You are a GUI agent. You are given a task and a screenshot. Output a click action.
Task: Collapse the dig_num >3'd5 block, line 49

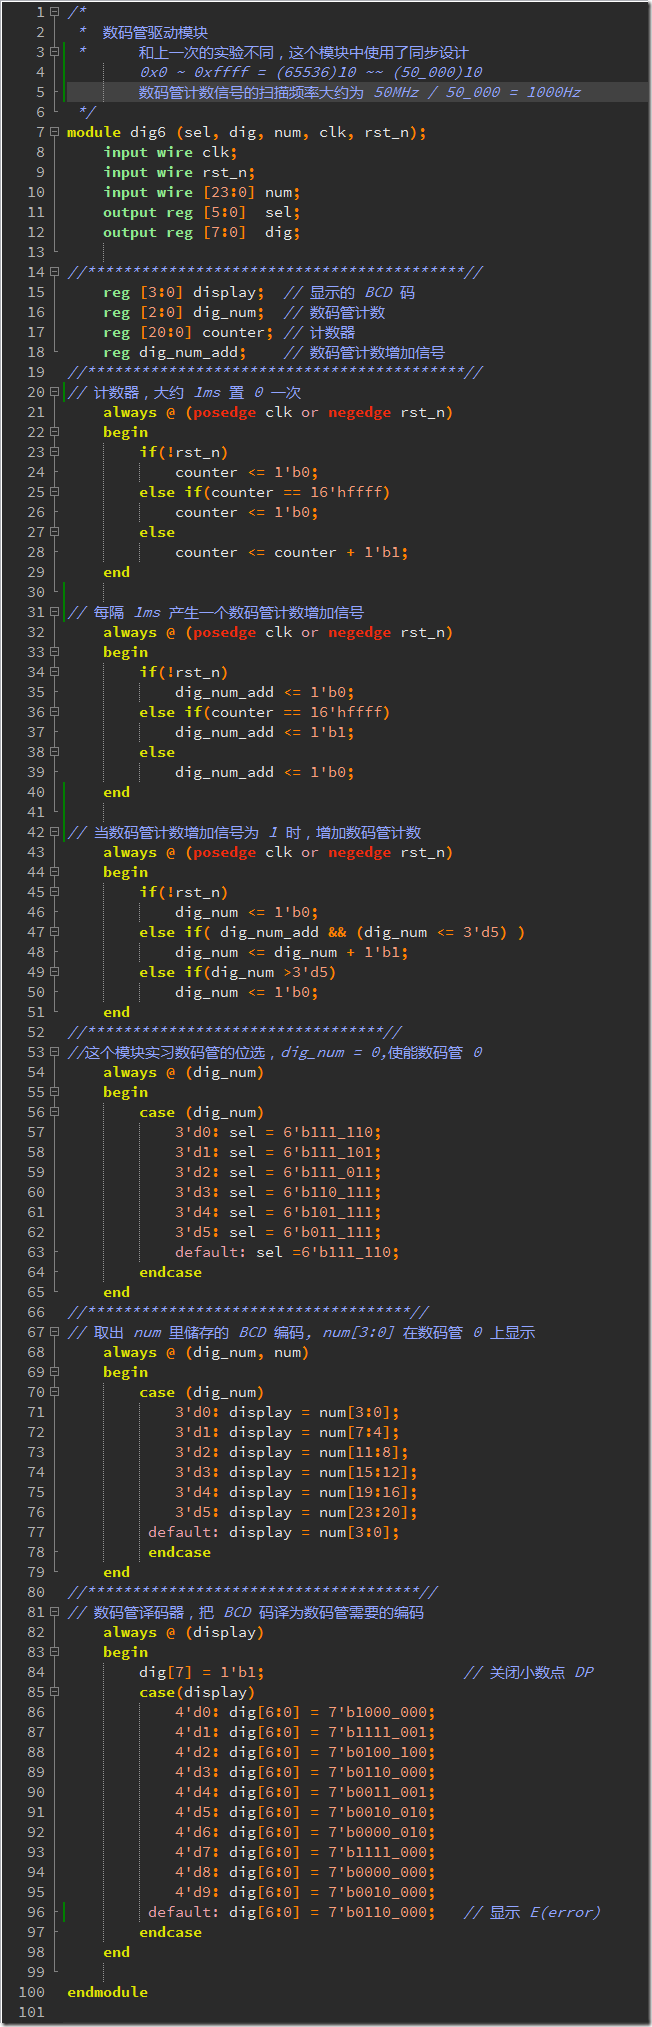pyautogui.click(x=55, y=972)
